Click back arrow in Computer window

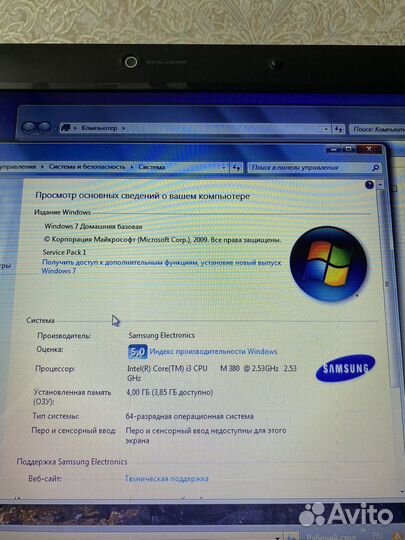click(29, 128)
